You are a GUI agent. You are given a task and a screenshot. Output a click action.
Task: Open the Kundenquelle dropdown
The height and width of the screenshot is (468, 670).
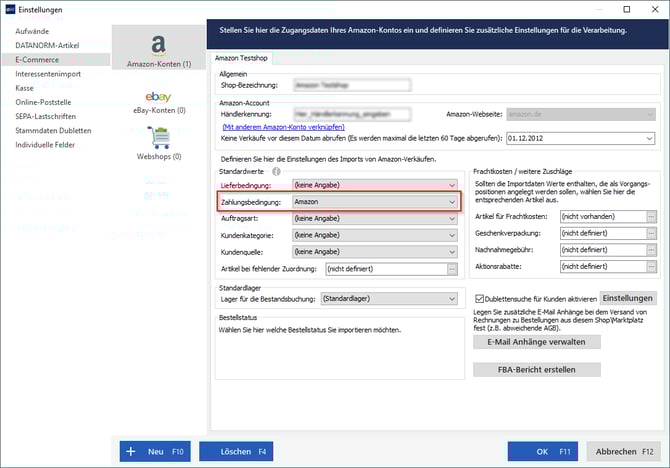coord(375,252)
